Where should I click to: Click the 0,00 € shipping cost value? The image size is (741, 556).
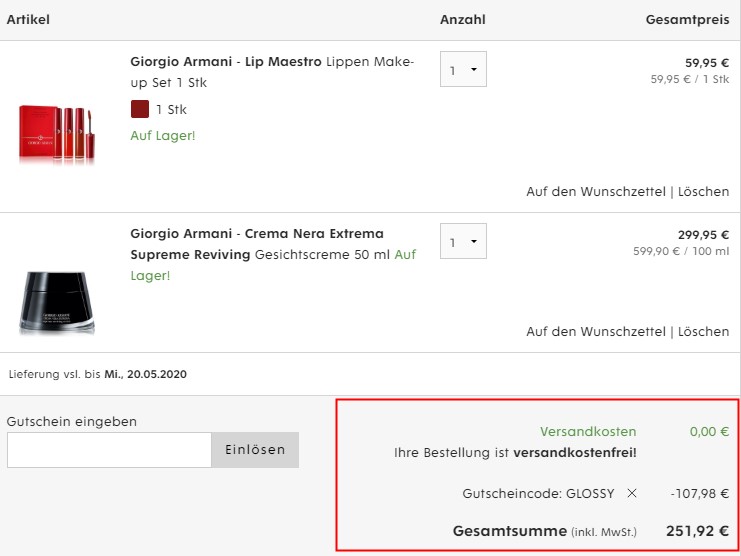coord(709,432)
